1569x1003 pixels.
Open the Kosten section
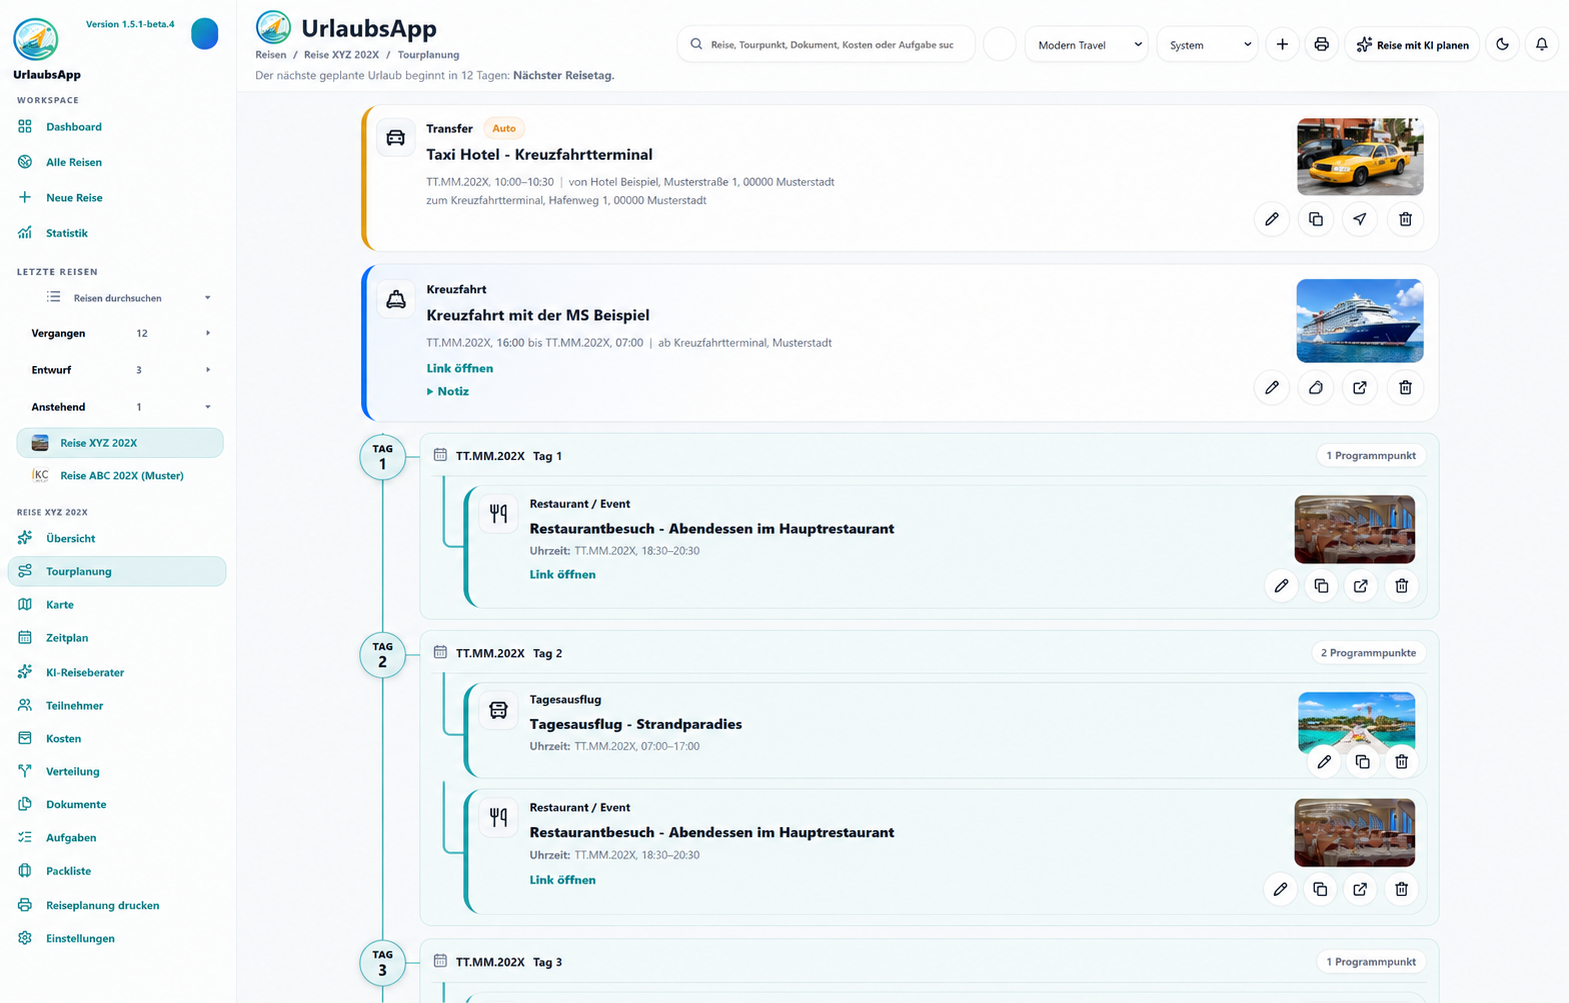(63, 739)
